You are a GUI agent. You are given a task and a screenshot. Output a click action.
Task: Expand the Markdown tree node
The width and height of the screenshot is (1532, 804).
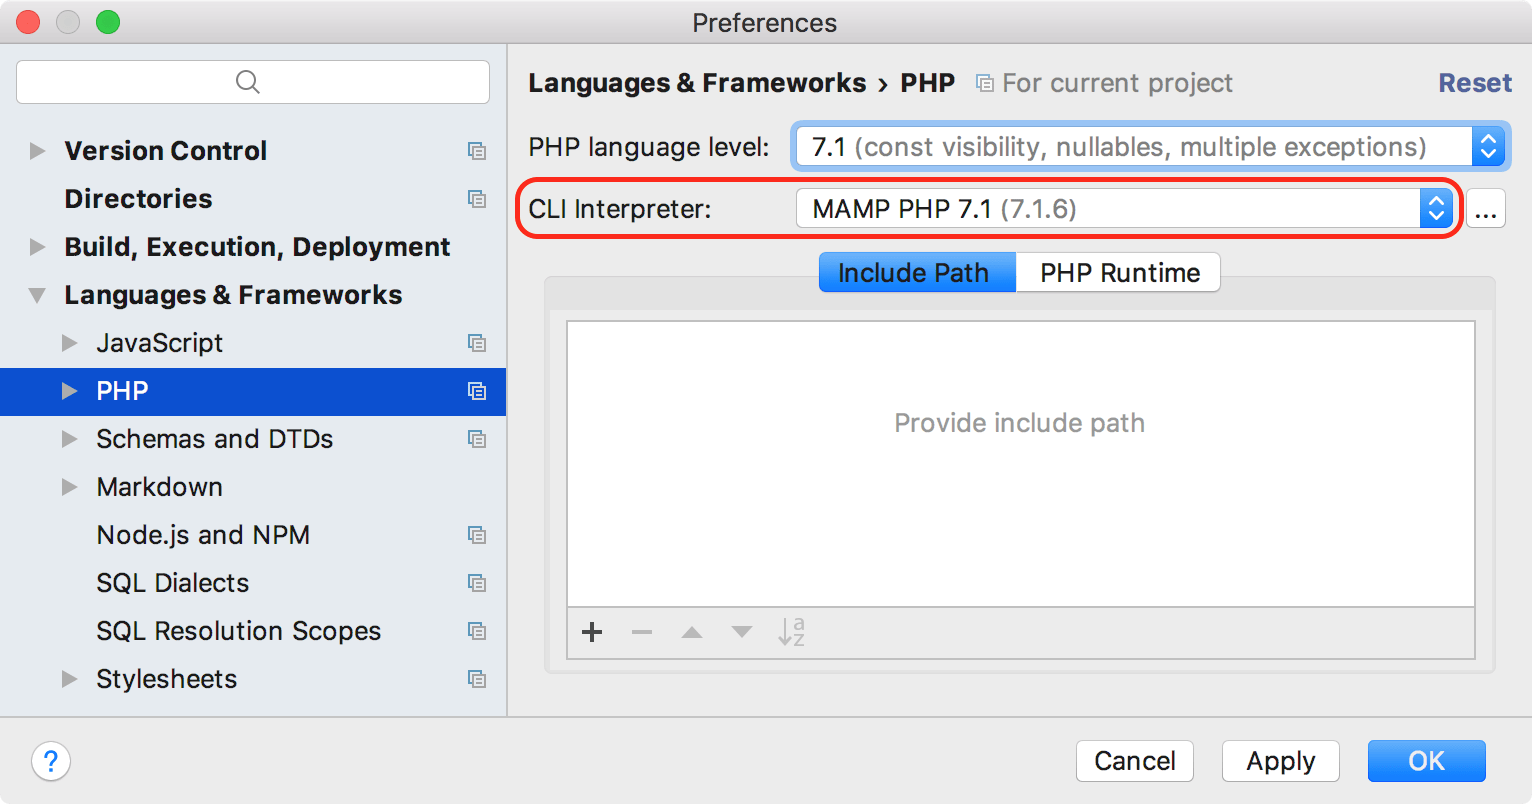[x=70, y=487]
